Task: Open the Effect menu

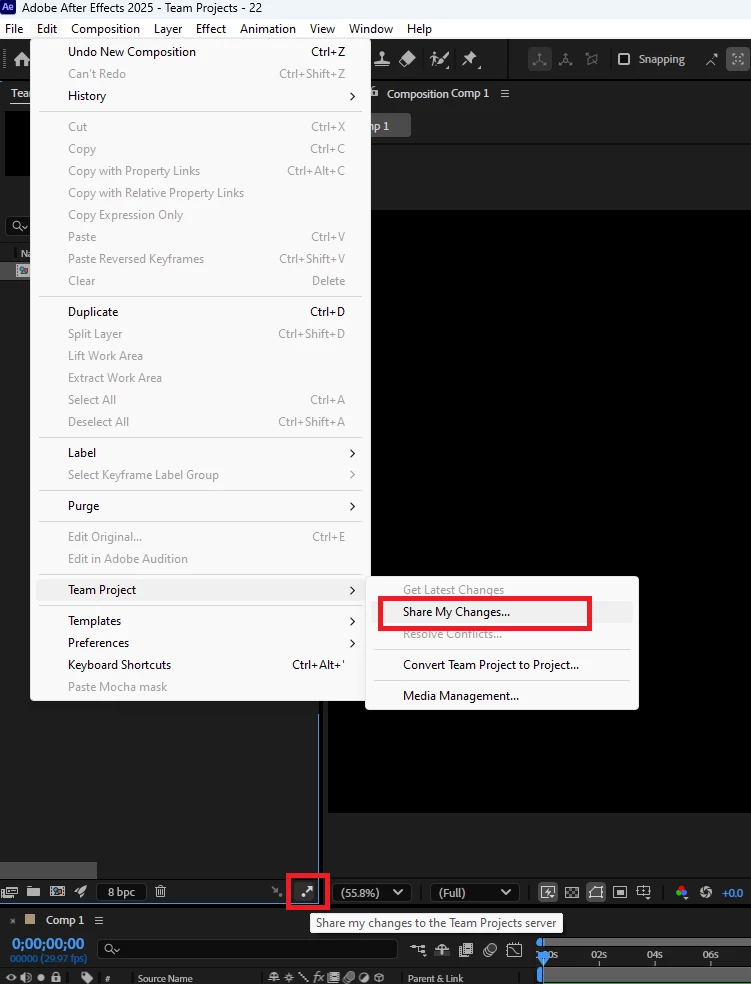Action: click(x=211, y=29)
